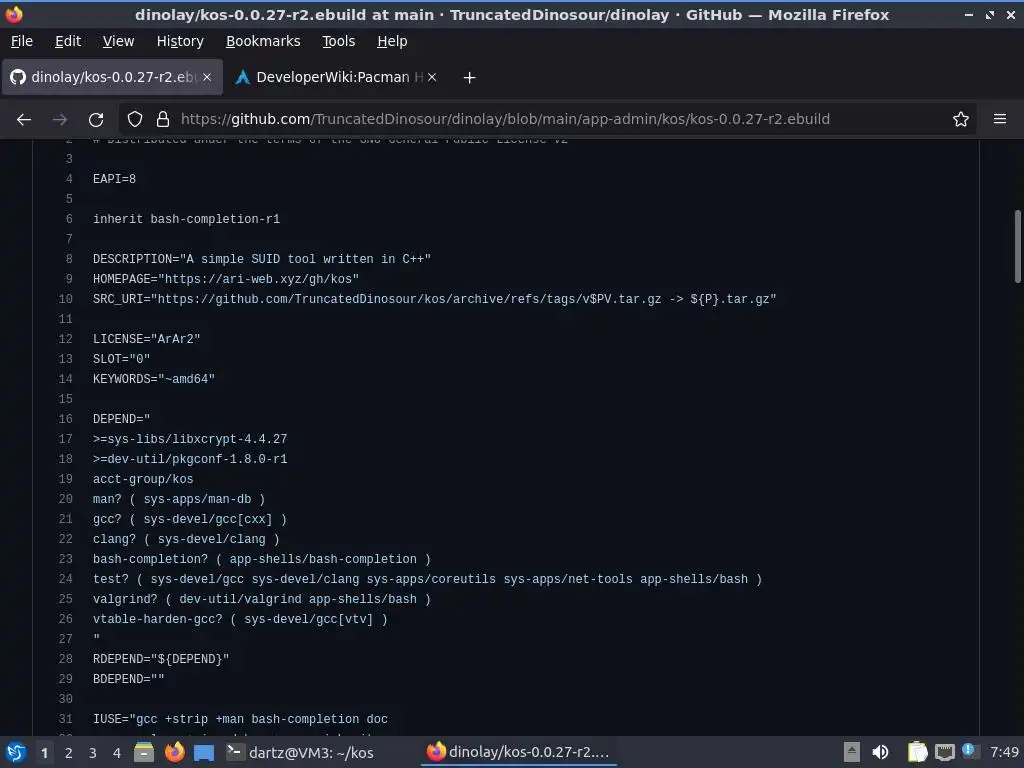Image resolution: width=1024 pixels, height=768 pixels.
Task: Open the tracking protection shield icon
Action: point(135,120)
